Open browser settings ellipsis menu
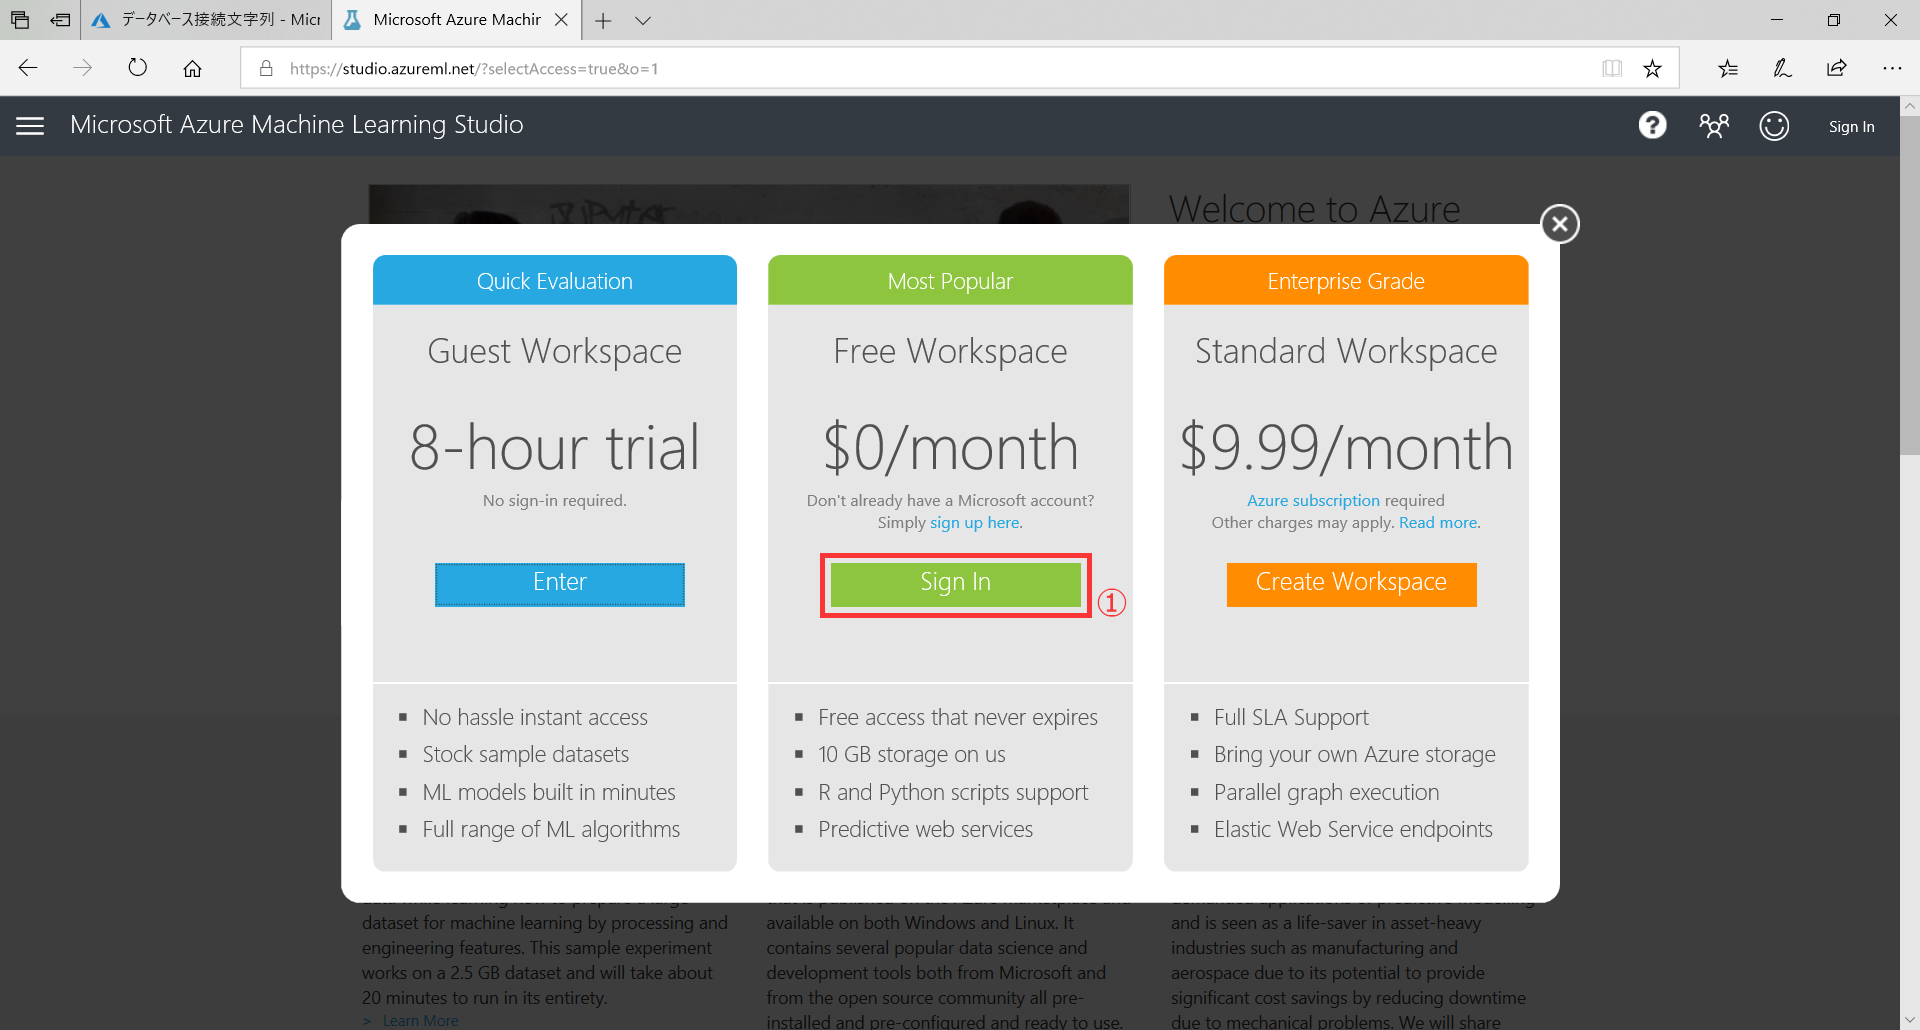 pyautogui.click(x=1892, y=68)
